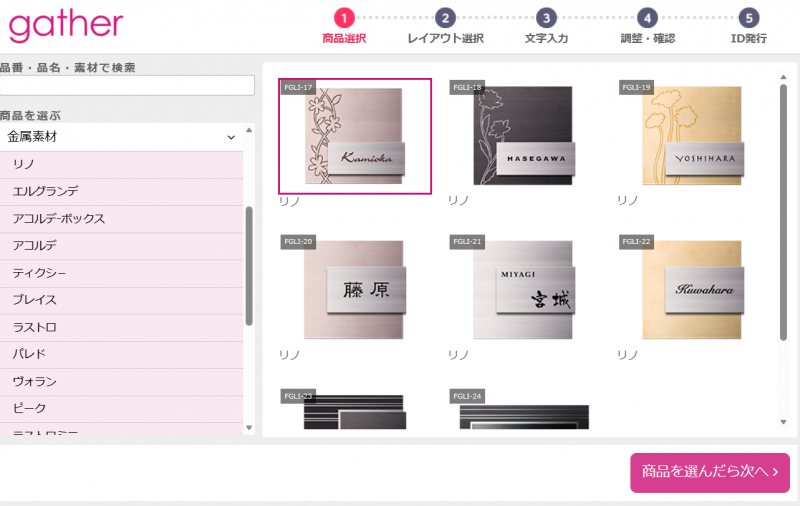Select the FGLI-20 藤原 nameplate
The height and width of the screenshot is (506, 800).
tap(355, 291)
